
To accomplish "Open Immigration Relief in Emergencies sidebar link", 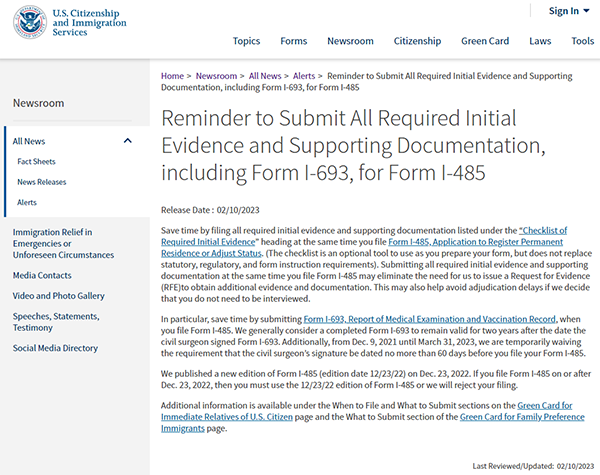I will click(63, 243).
